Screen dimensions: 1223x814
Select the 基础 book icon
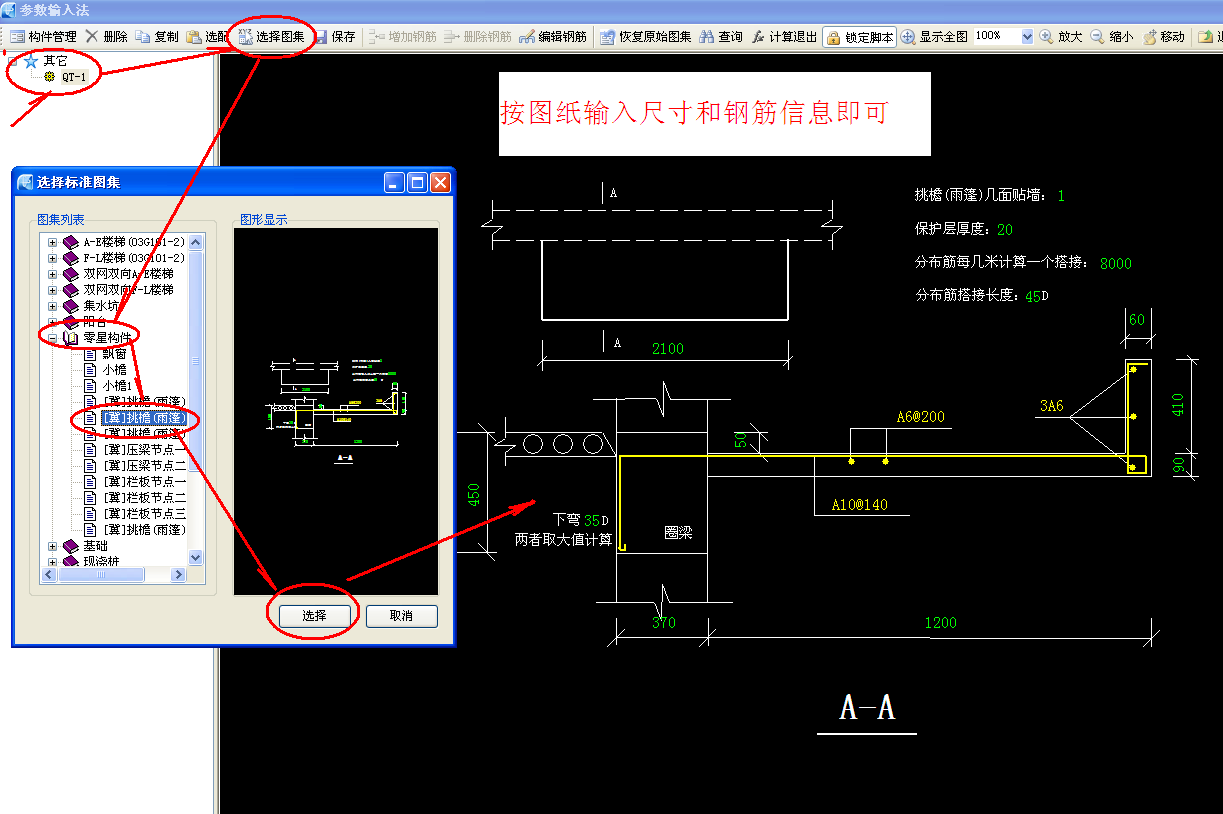(x=70, y=546)
